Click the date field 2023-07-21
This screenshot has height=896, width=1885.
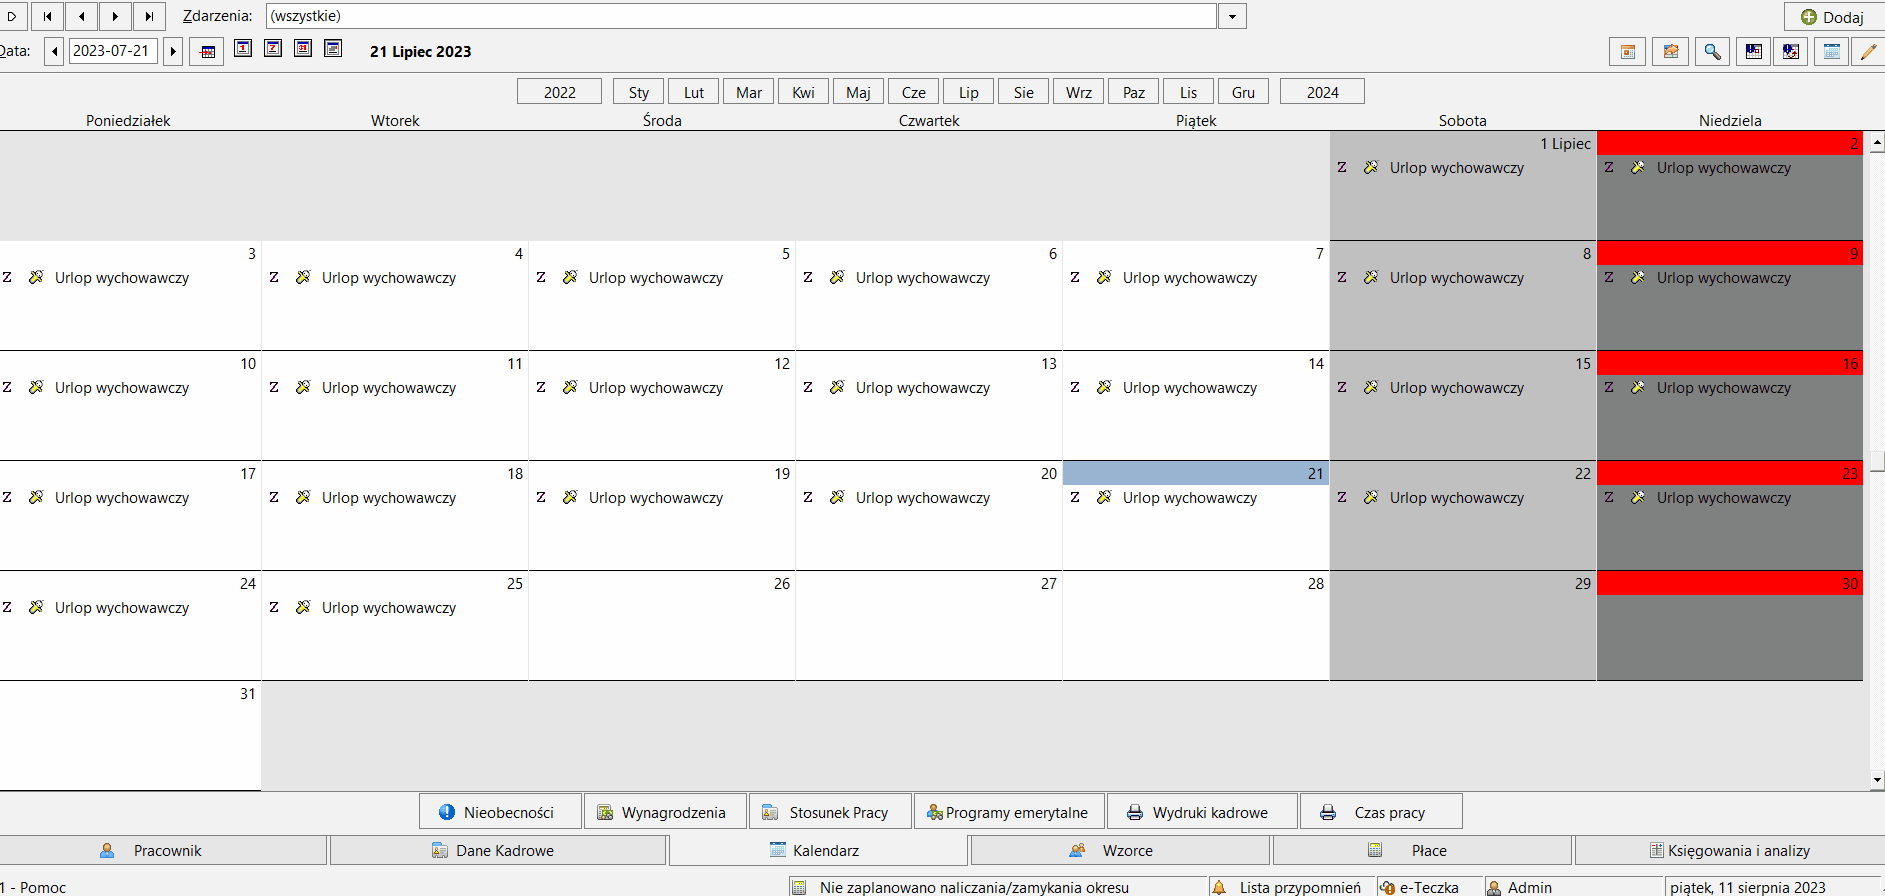coord(112,51)
